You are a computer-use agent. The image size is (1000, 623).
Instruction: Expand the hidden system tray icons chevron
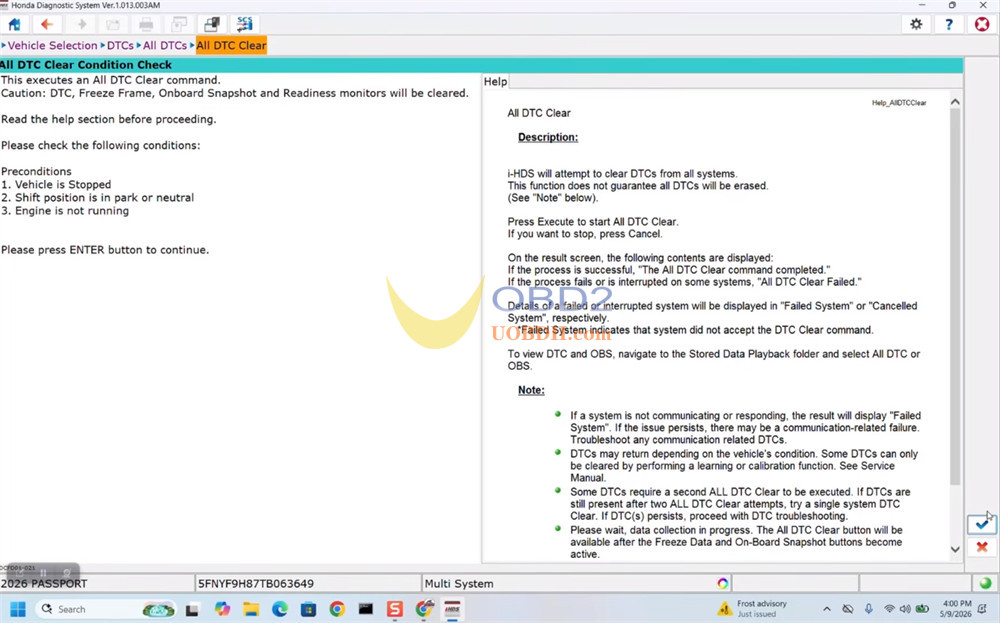click(827, 609)
